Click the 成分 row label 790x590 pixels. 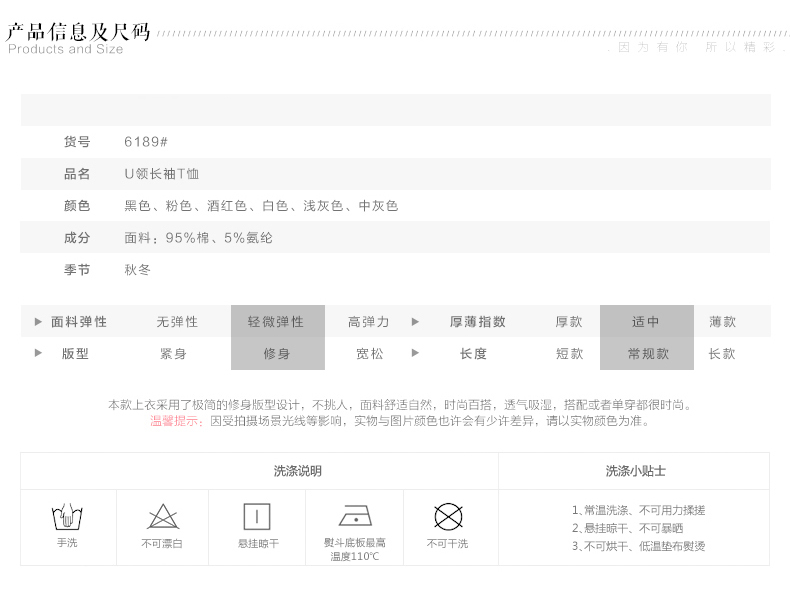point(77,237)
